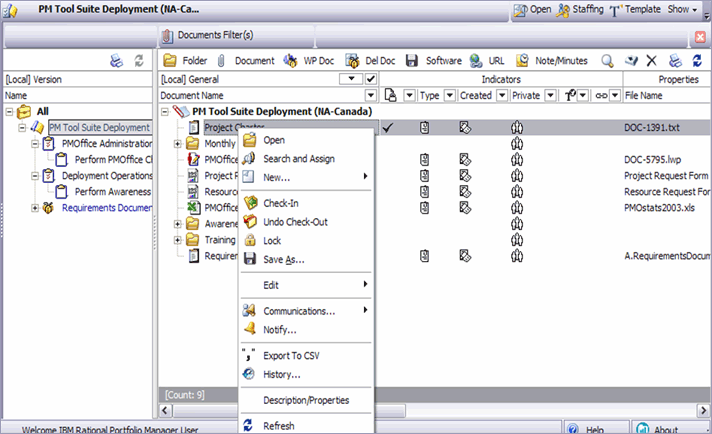
Task: Click the magnifier search icon in documents toolbar
Action: [607, 60]
